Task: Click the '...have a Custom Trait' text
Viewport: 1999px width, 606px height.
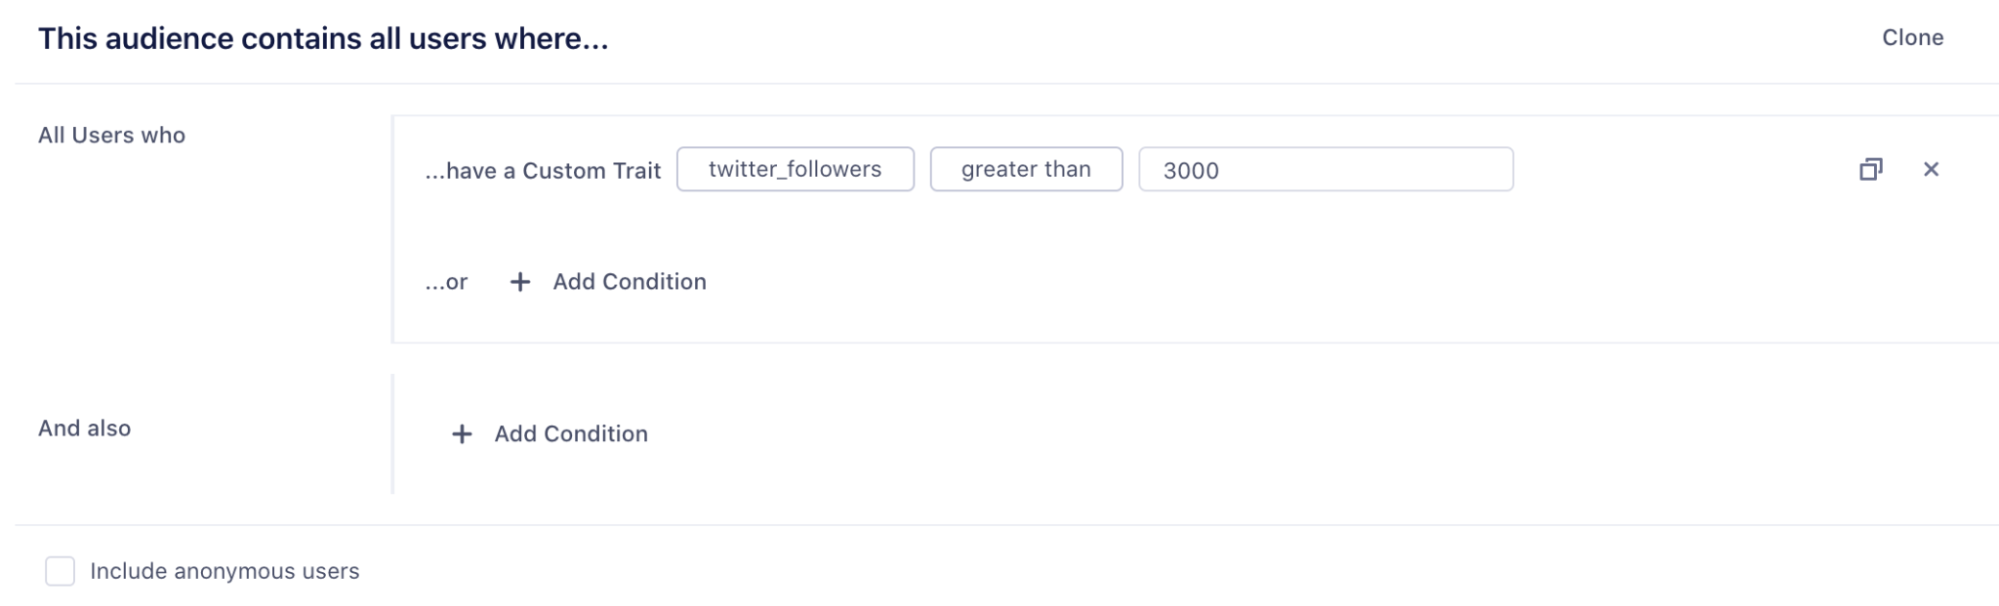Action: [x=543, y=171]
